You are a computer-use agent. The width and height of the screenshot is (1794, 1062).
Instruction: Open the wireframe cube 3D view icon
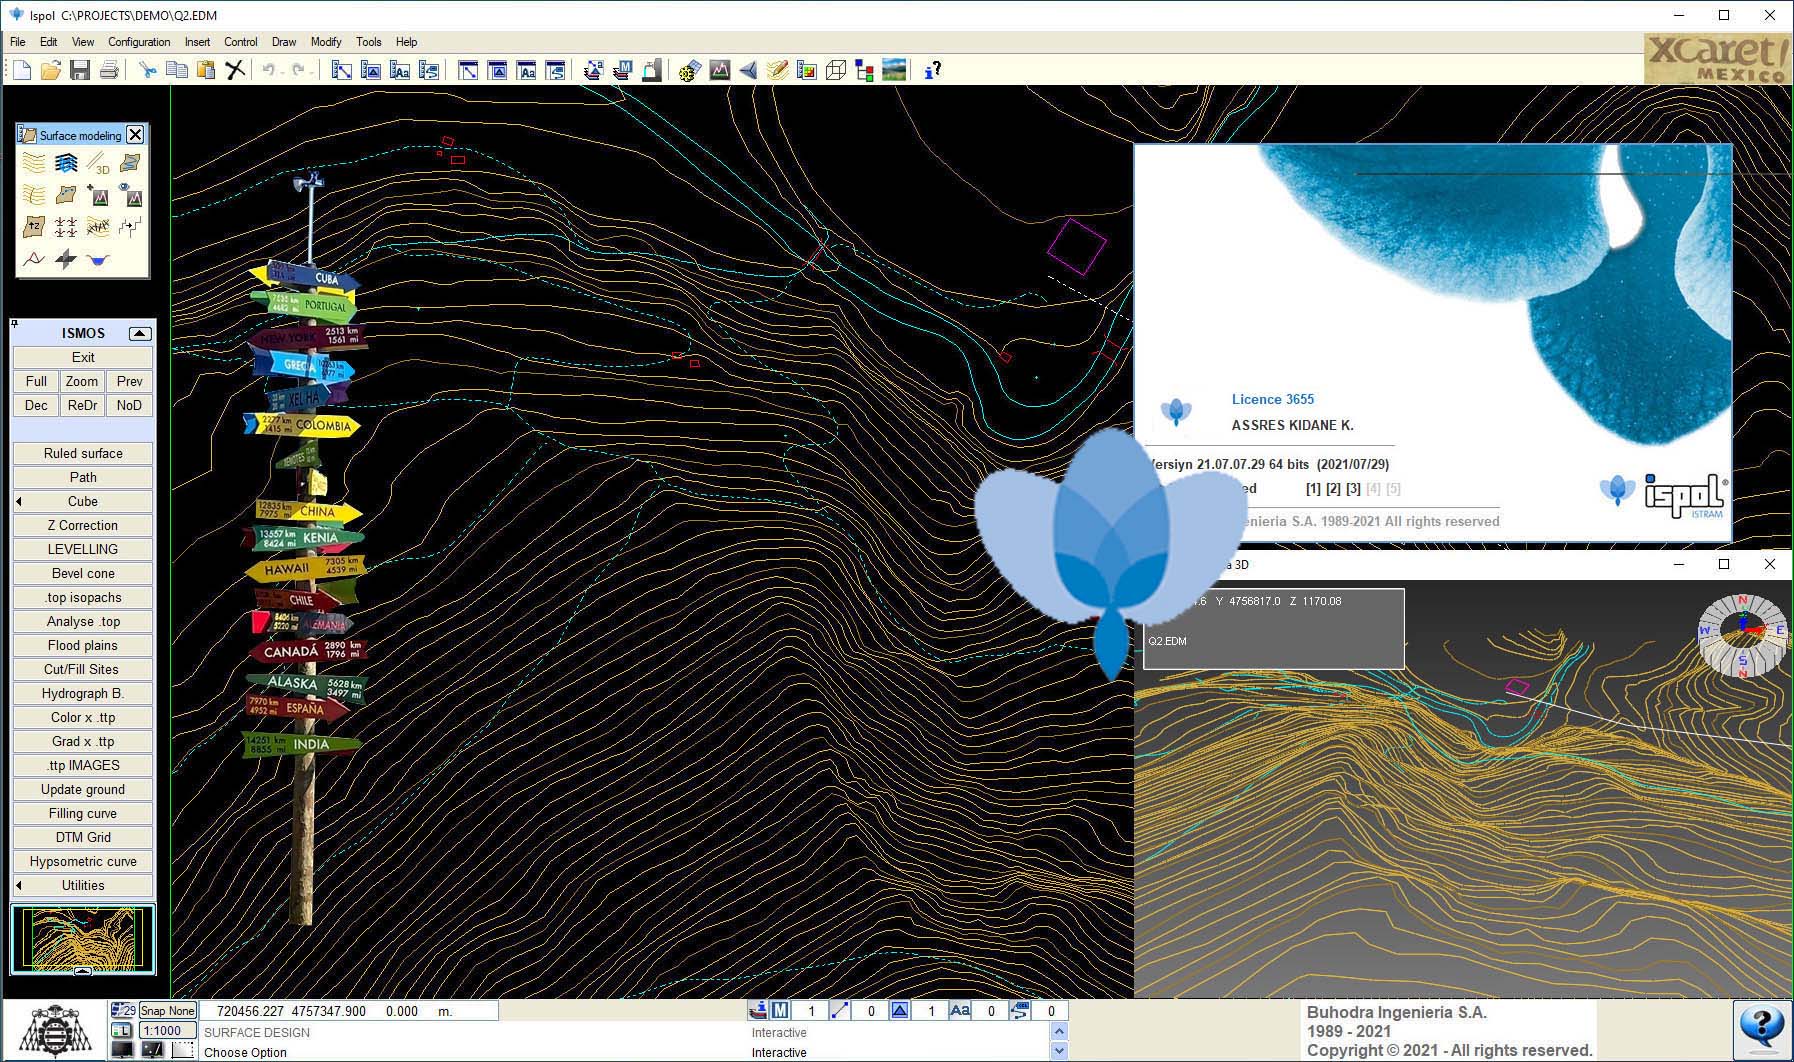(x=836, y=70)
